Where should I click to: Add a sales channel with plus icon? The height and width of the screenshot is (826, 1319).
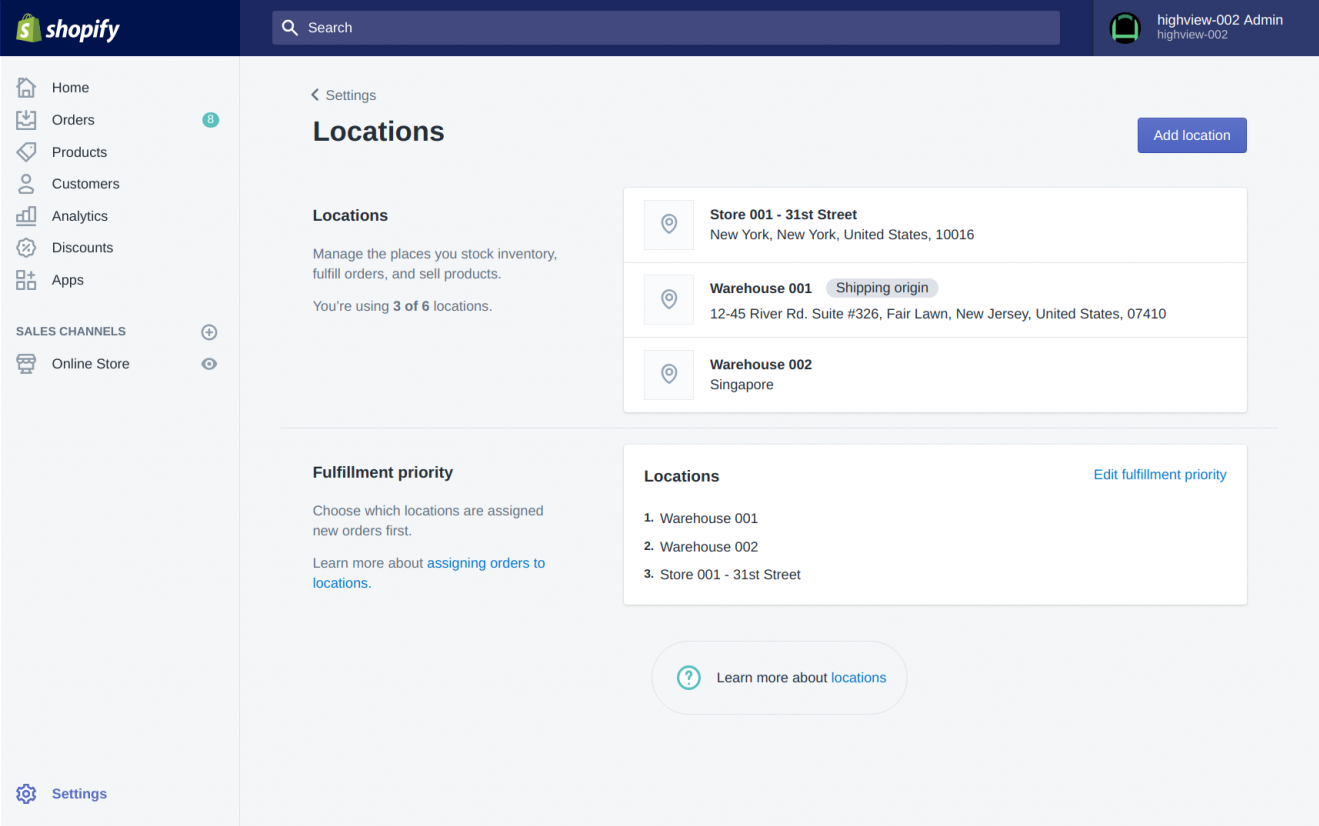[x=209, y=332]
